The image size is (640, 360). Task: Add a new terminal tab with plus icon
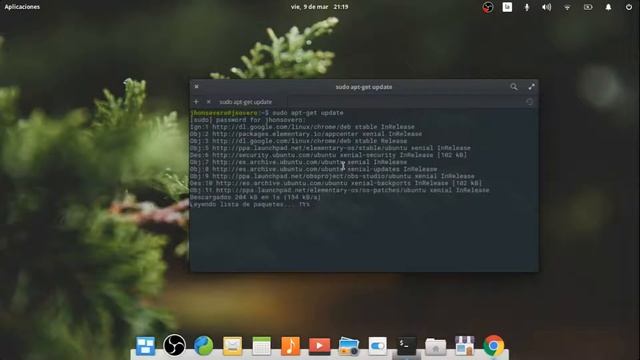pyautogui.click(x=196, y=102)
